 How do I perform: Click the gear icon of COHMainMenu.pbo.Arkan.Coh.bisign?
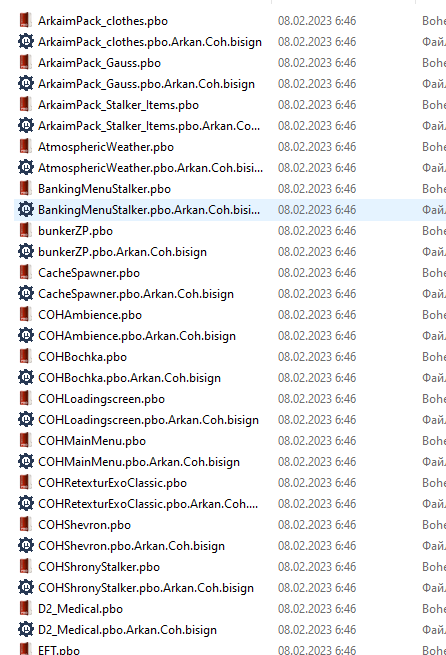(25, 461)
